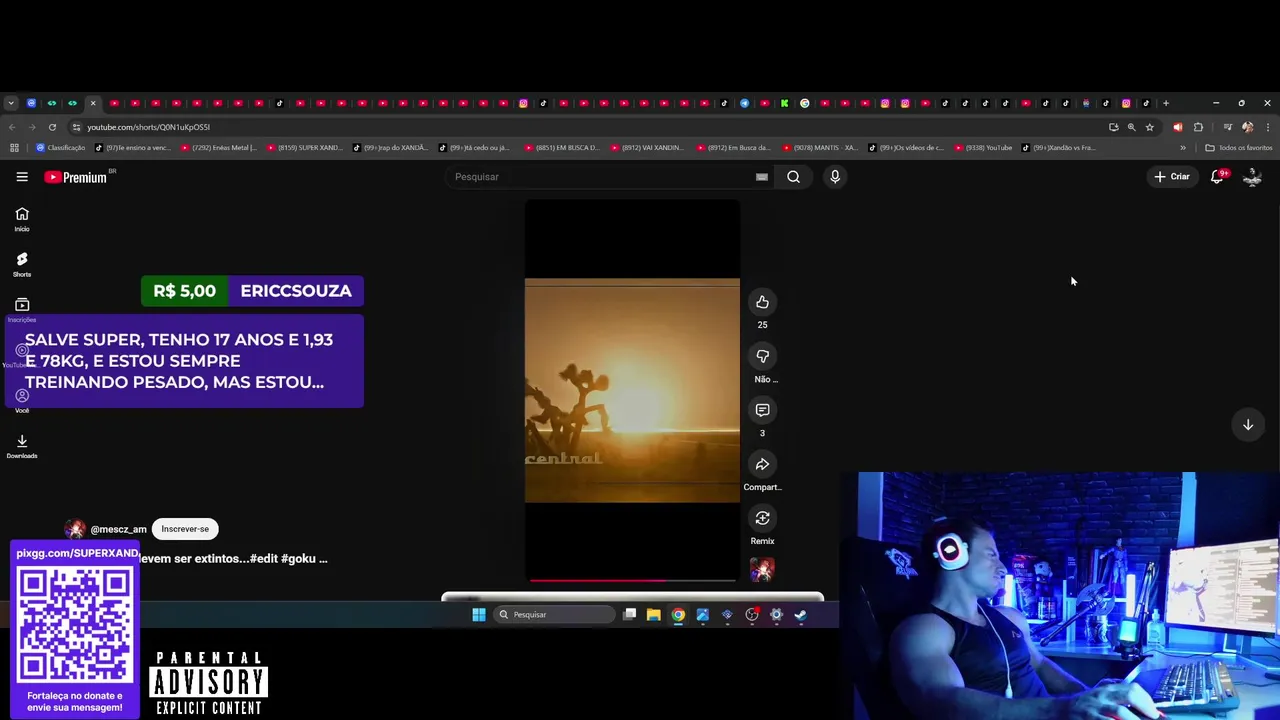Image resolution: width=1280 pixels, height=720 pixels.
Task: Click the install app icon in address bar
Action: coord(1113,127)
